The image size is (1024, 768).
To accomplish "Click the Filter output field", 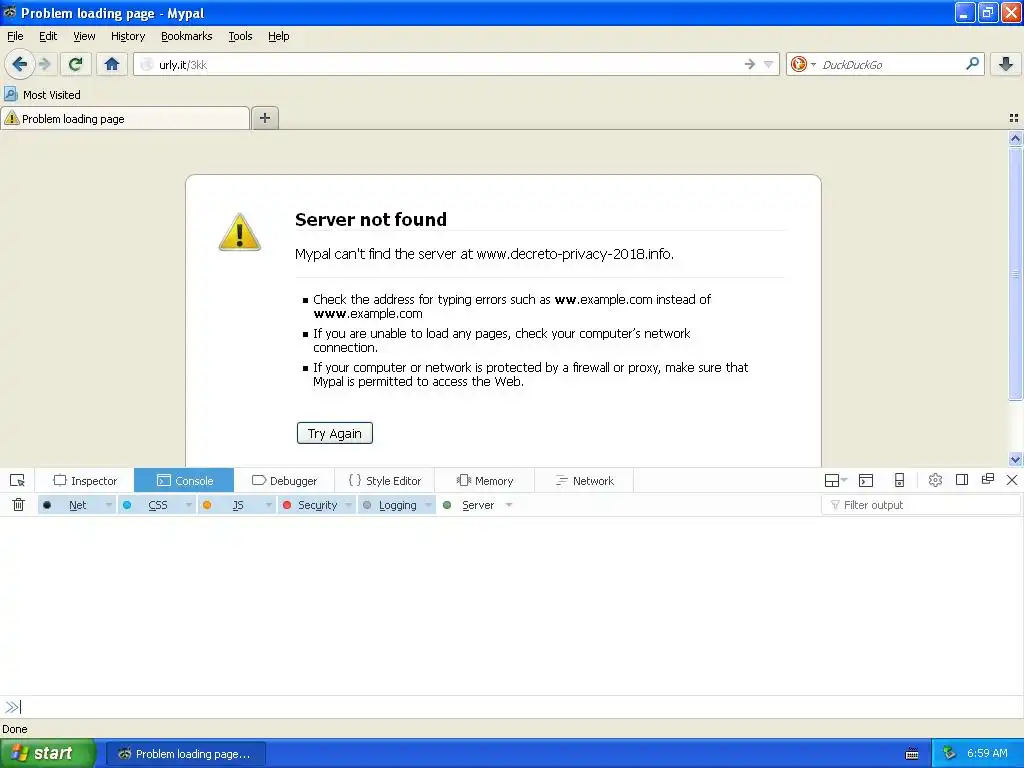I will tap(921, 505).
